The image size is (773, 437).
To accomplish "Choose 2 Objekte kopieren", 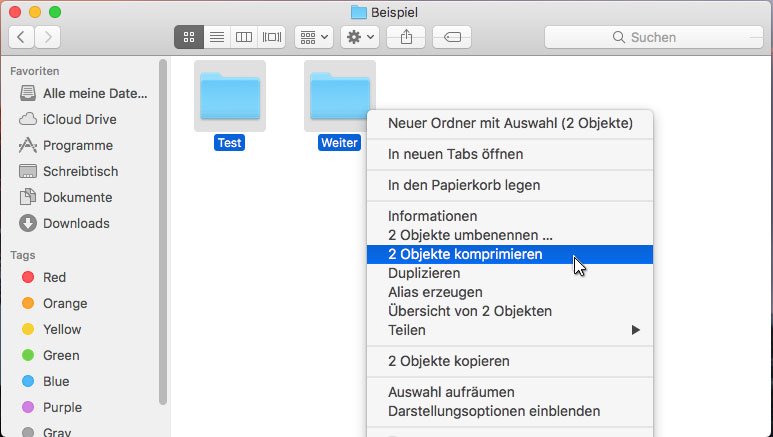I will pos(510,361).
